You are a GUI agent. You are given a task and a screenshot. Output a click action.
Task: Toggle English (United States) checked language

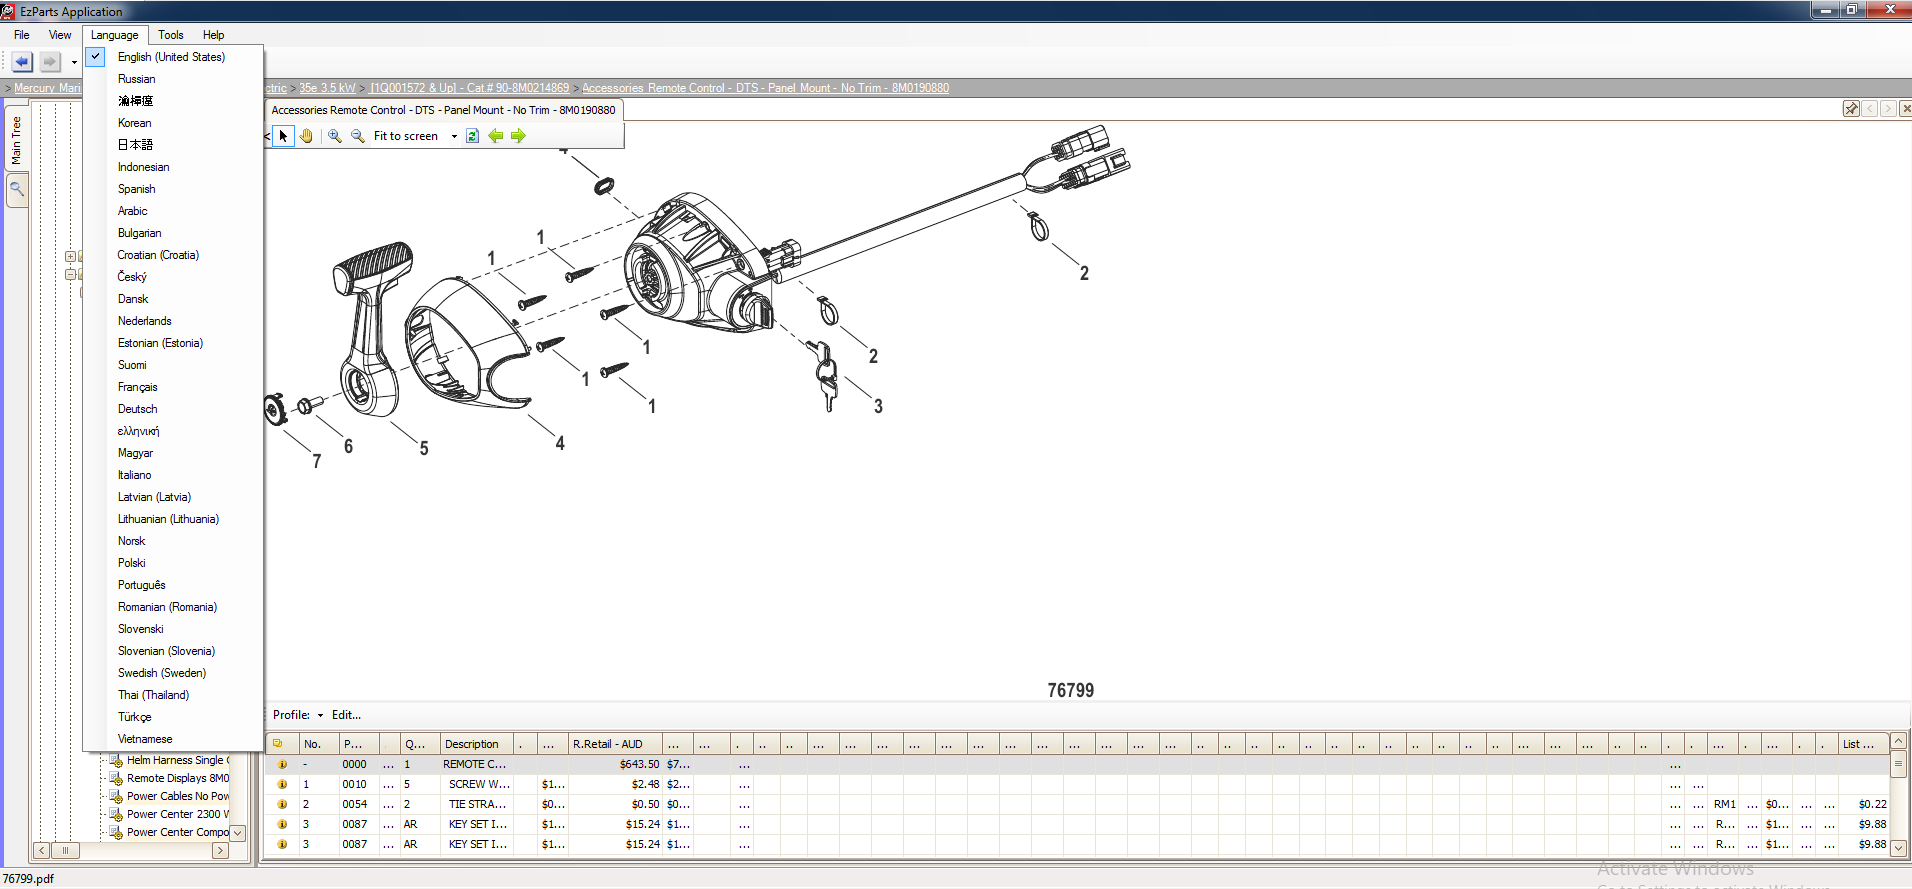click(x=173, y=57)
